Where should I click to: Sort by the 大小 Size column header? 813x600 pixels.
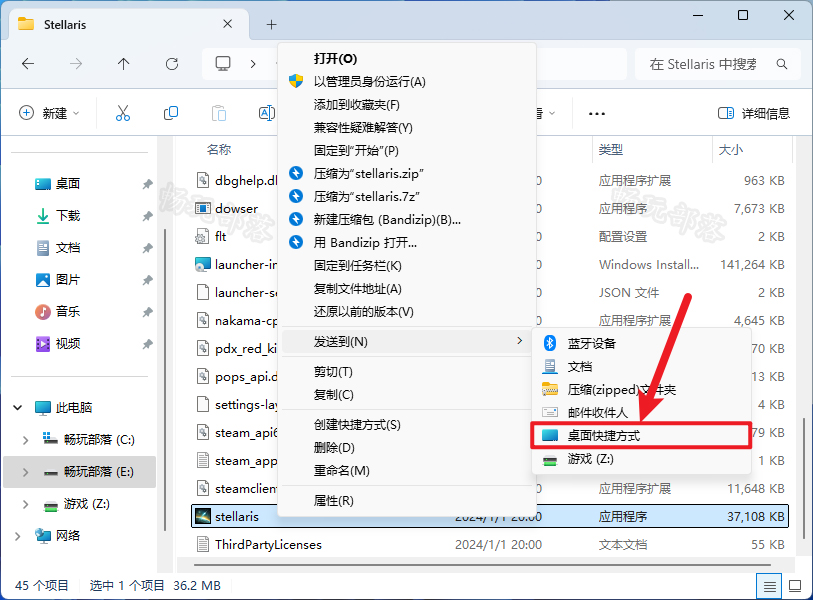point(731,150)
